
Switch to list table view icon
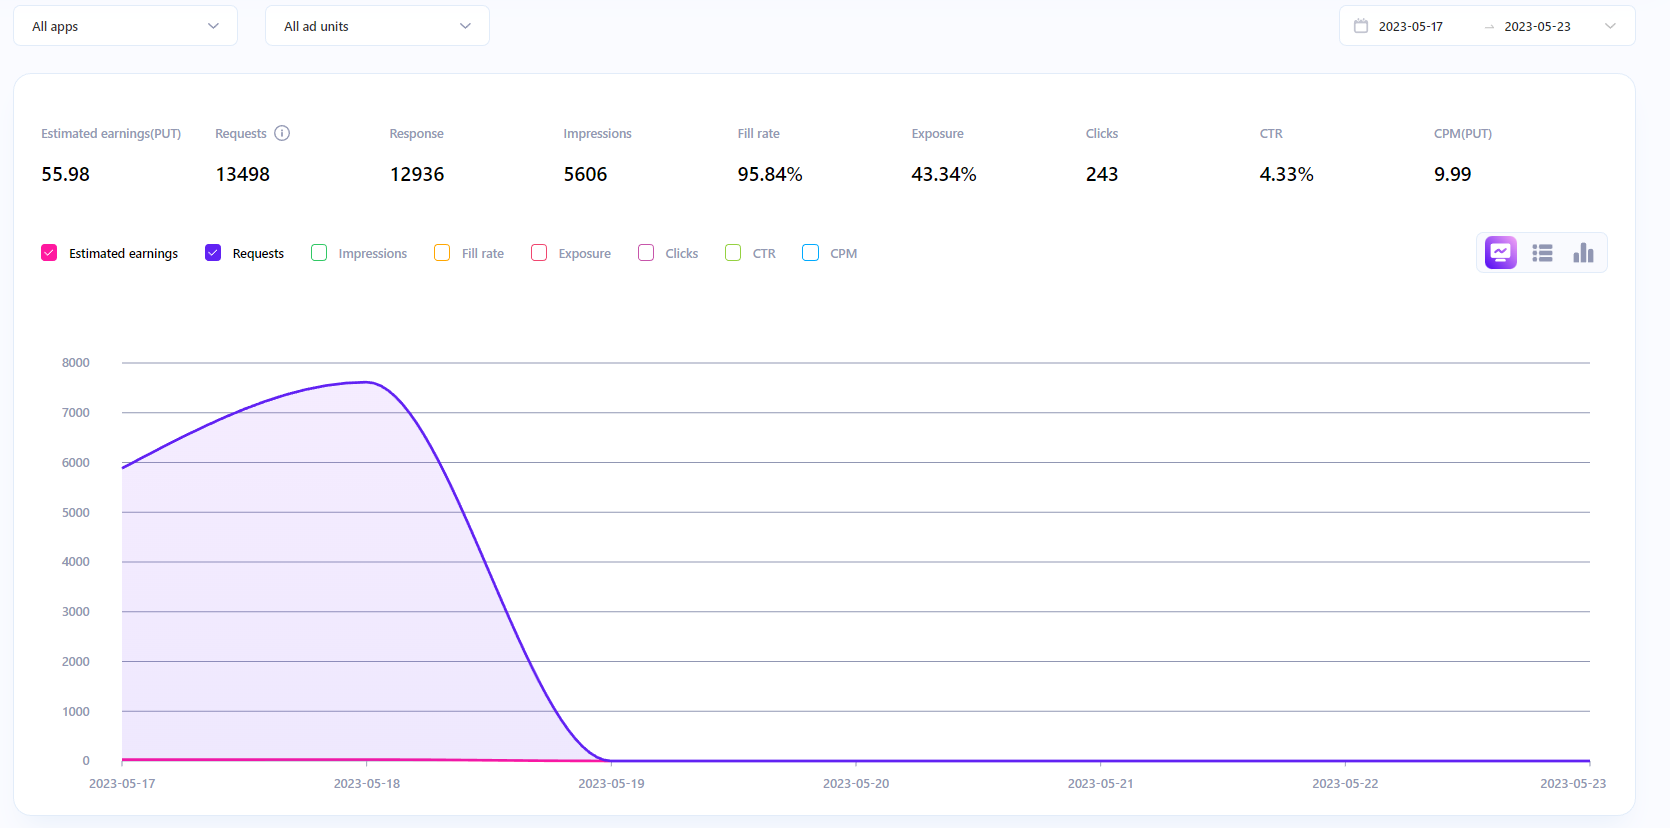point(1542,253)
